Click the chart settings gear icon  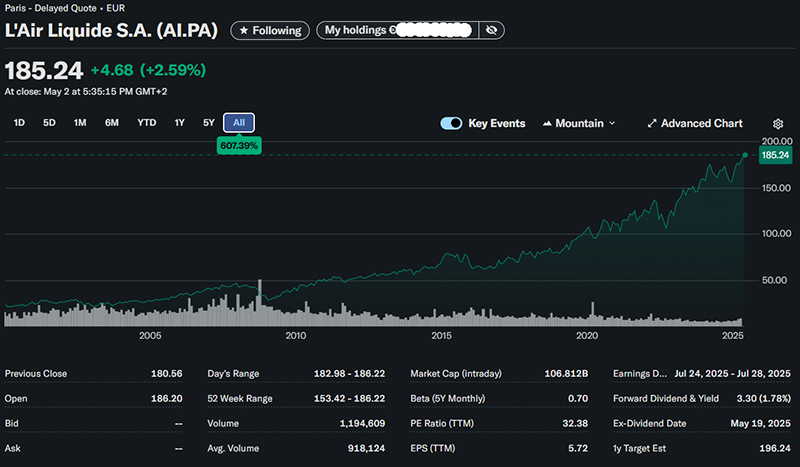pyautogui.click(x=778, y=124)
